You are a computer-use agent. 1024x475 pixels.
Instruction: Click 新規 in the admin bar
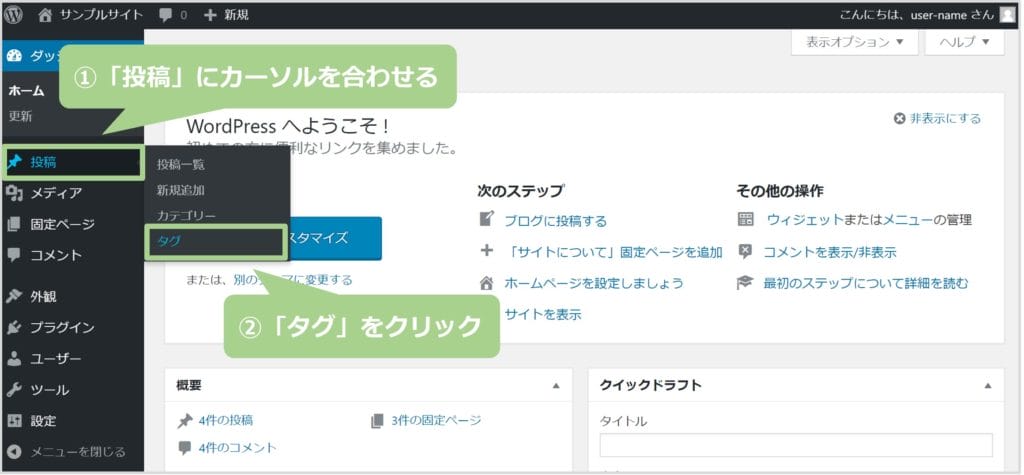tap(236, 15)
